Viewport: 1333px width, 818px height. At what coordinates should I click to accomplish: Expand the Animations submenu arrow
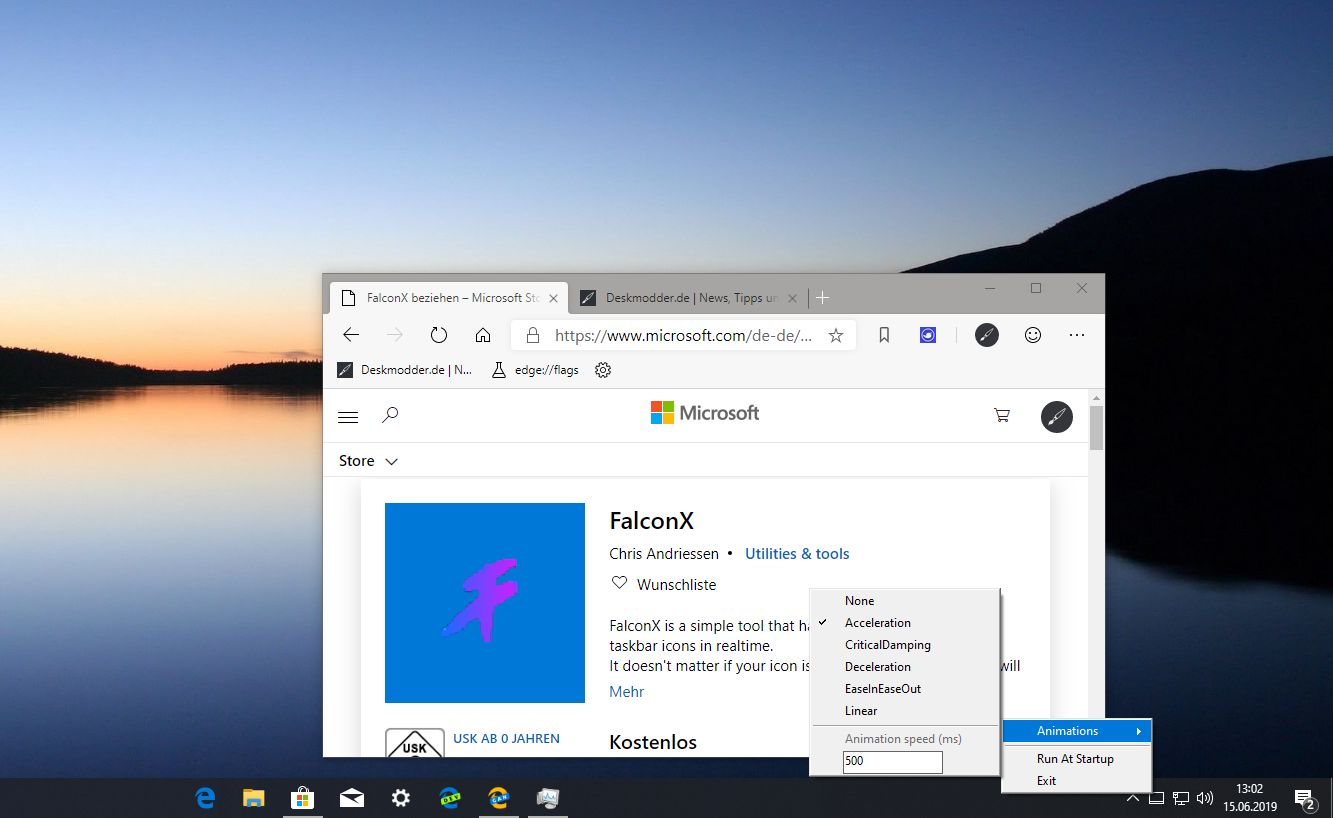(1138, 731)
